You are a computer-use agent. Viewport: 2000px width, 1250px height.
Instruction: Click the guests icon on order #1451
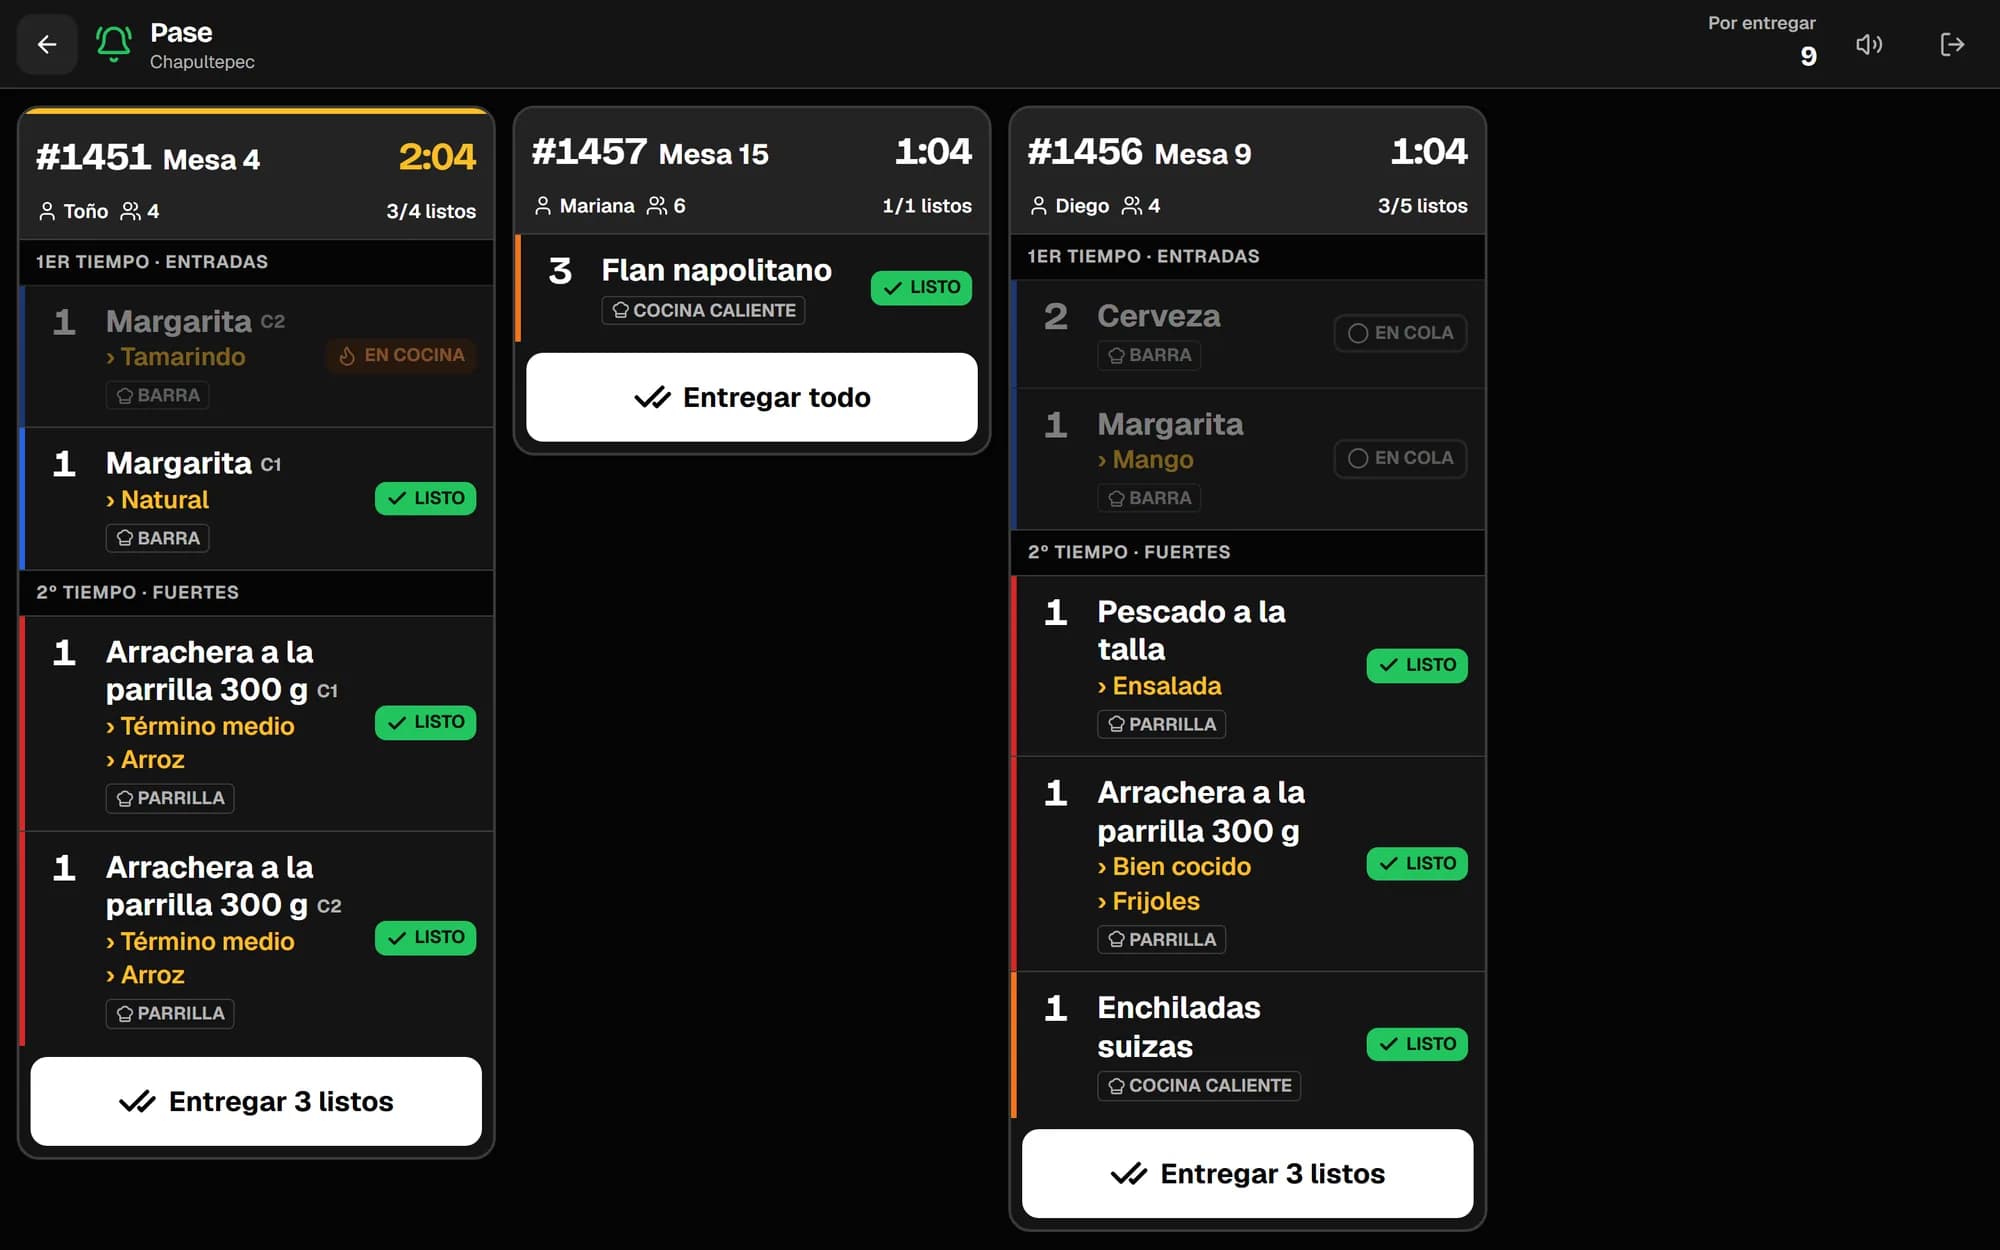(x=131, y=211)
